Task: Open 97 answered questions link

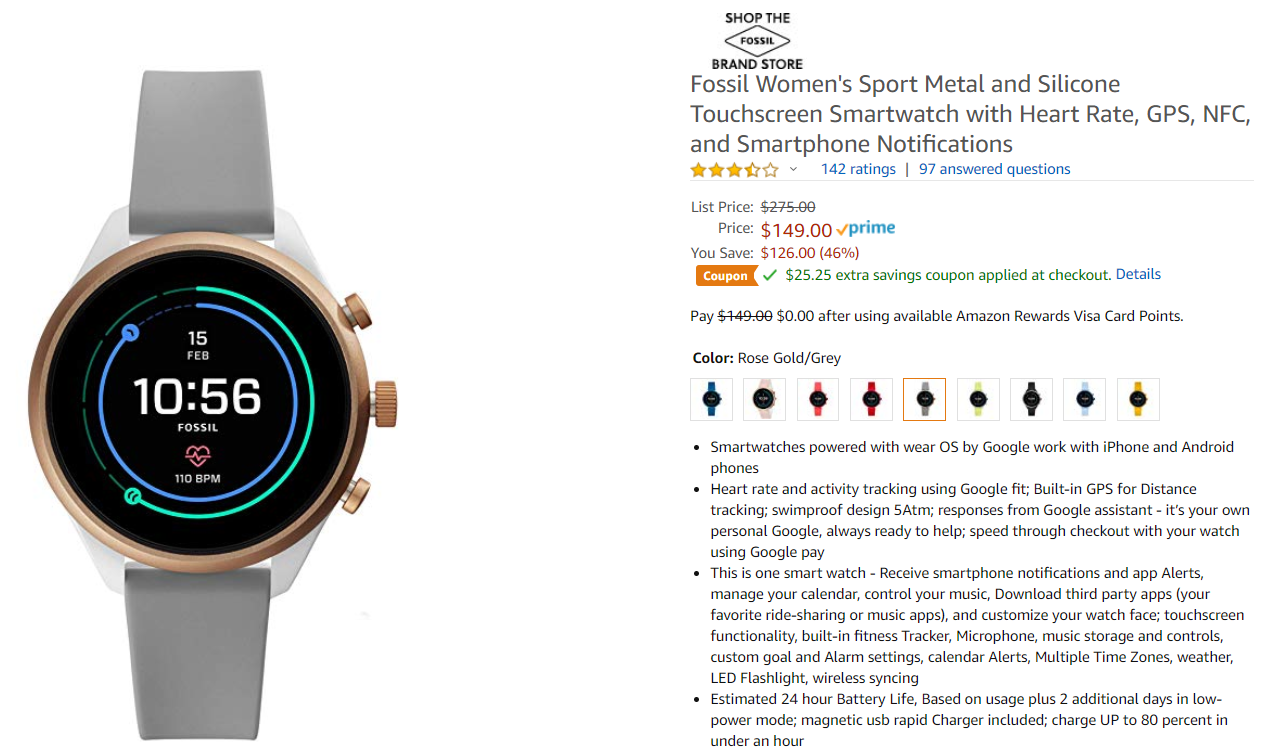Action: pos(994,169)
